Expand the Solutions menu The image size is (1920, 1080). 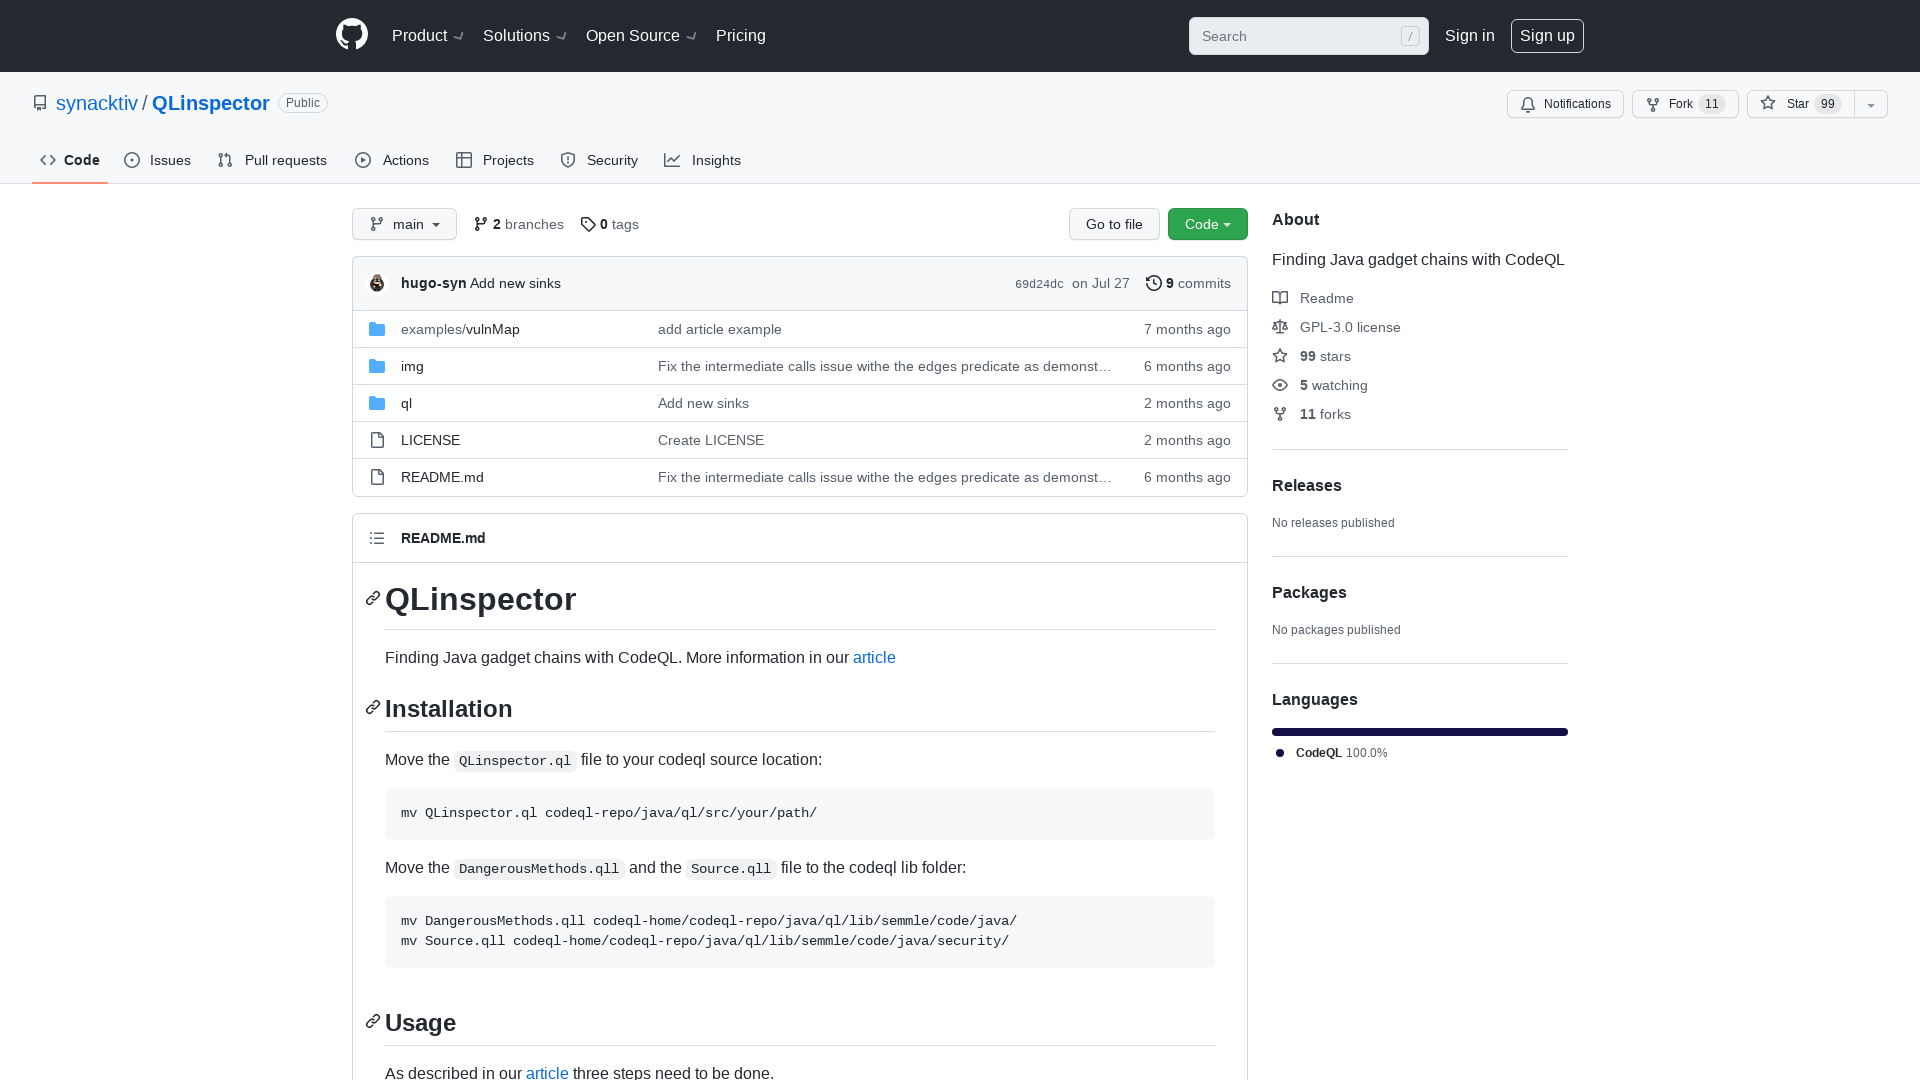coord(525,35)
